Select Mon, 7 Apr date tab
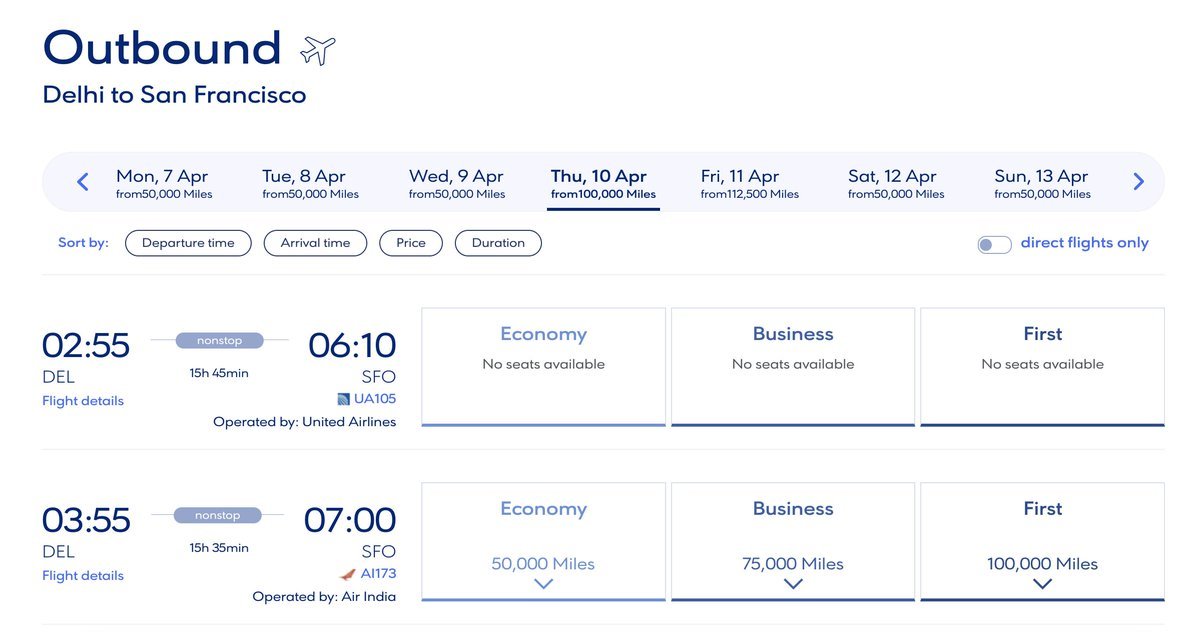Screen dimensions: 1200x632 click(163, 183)
